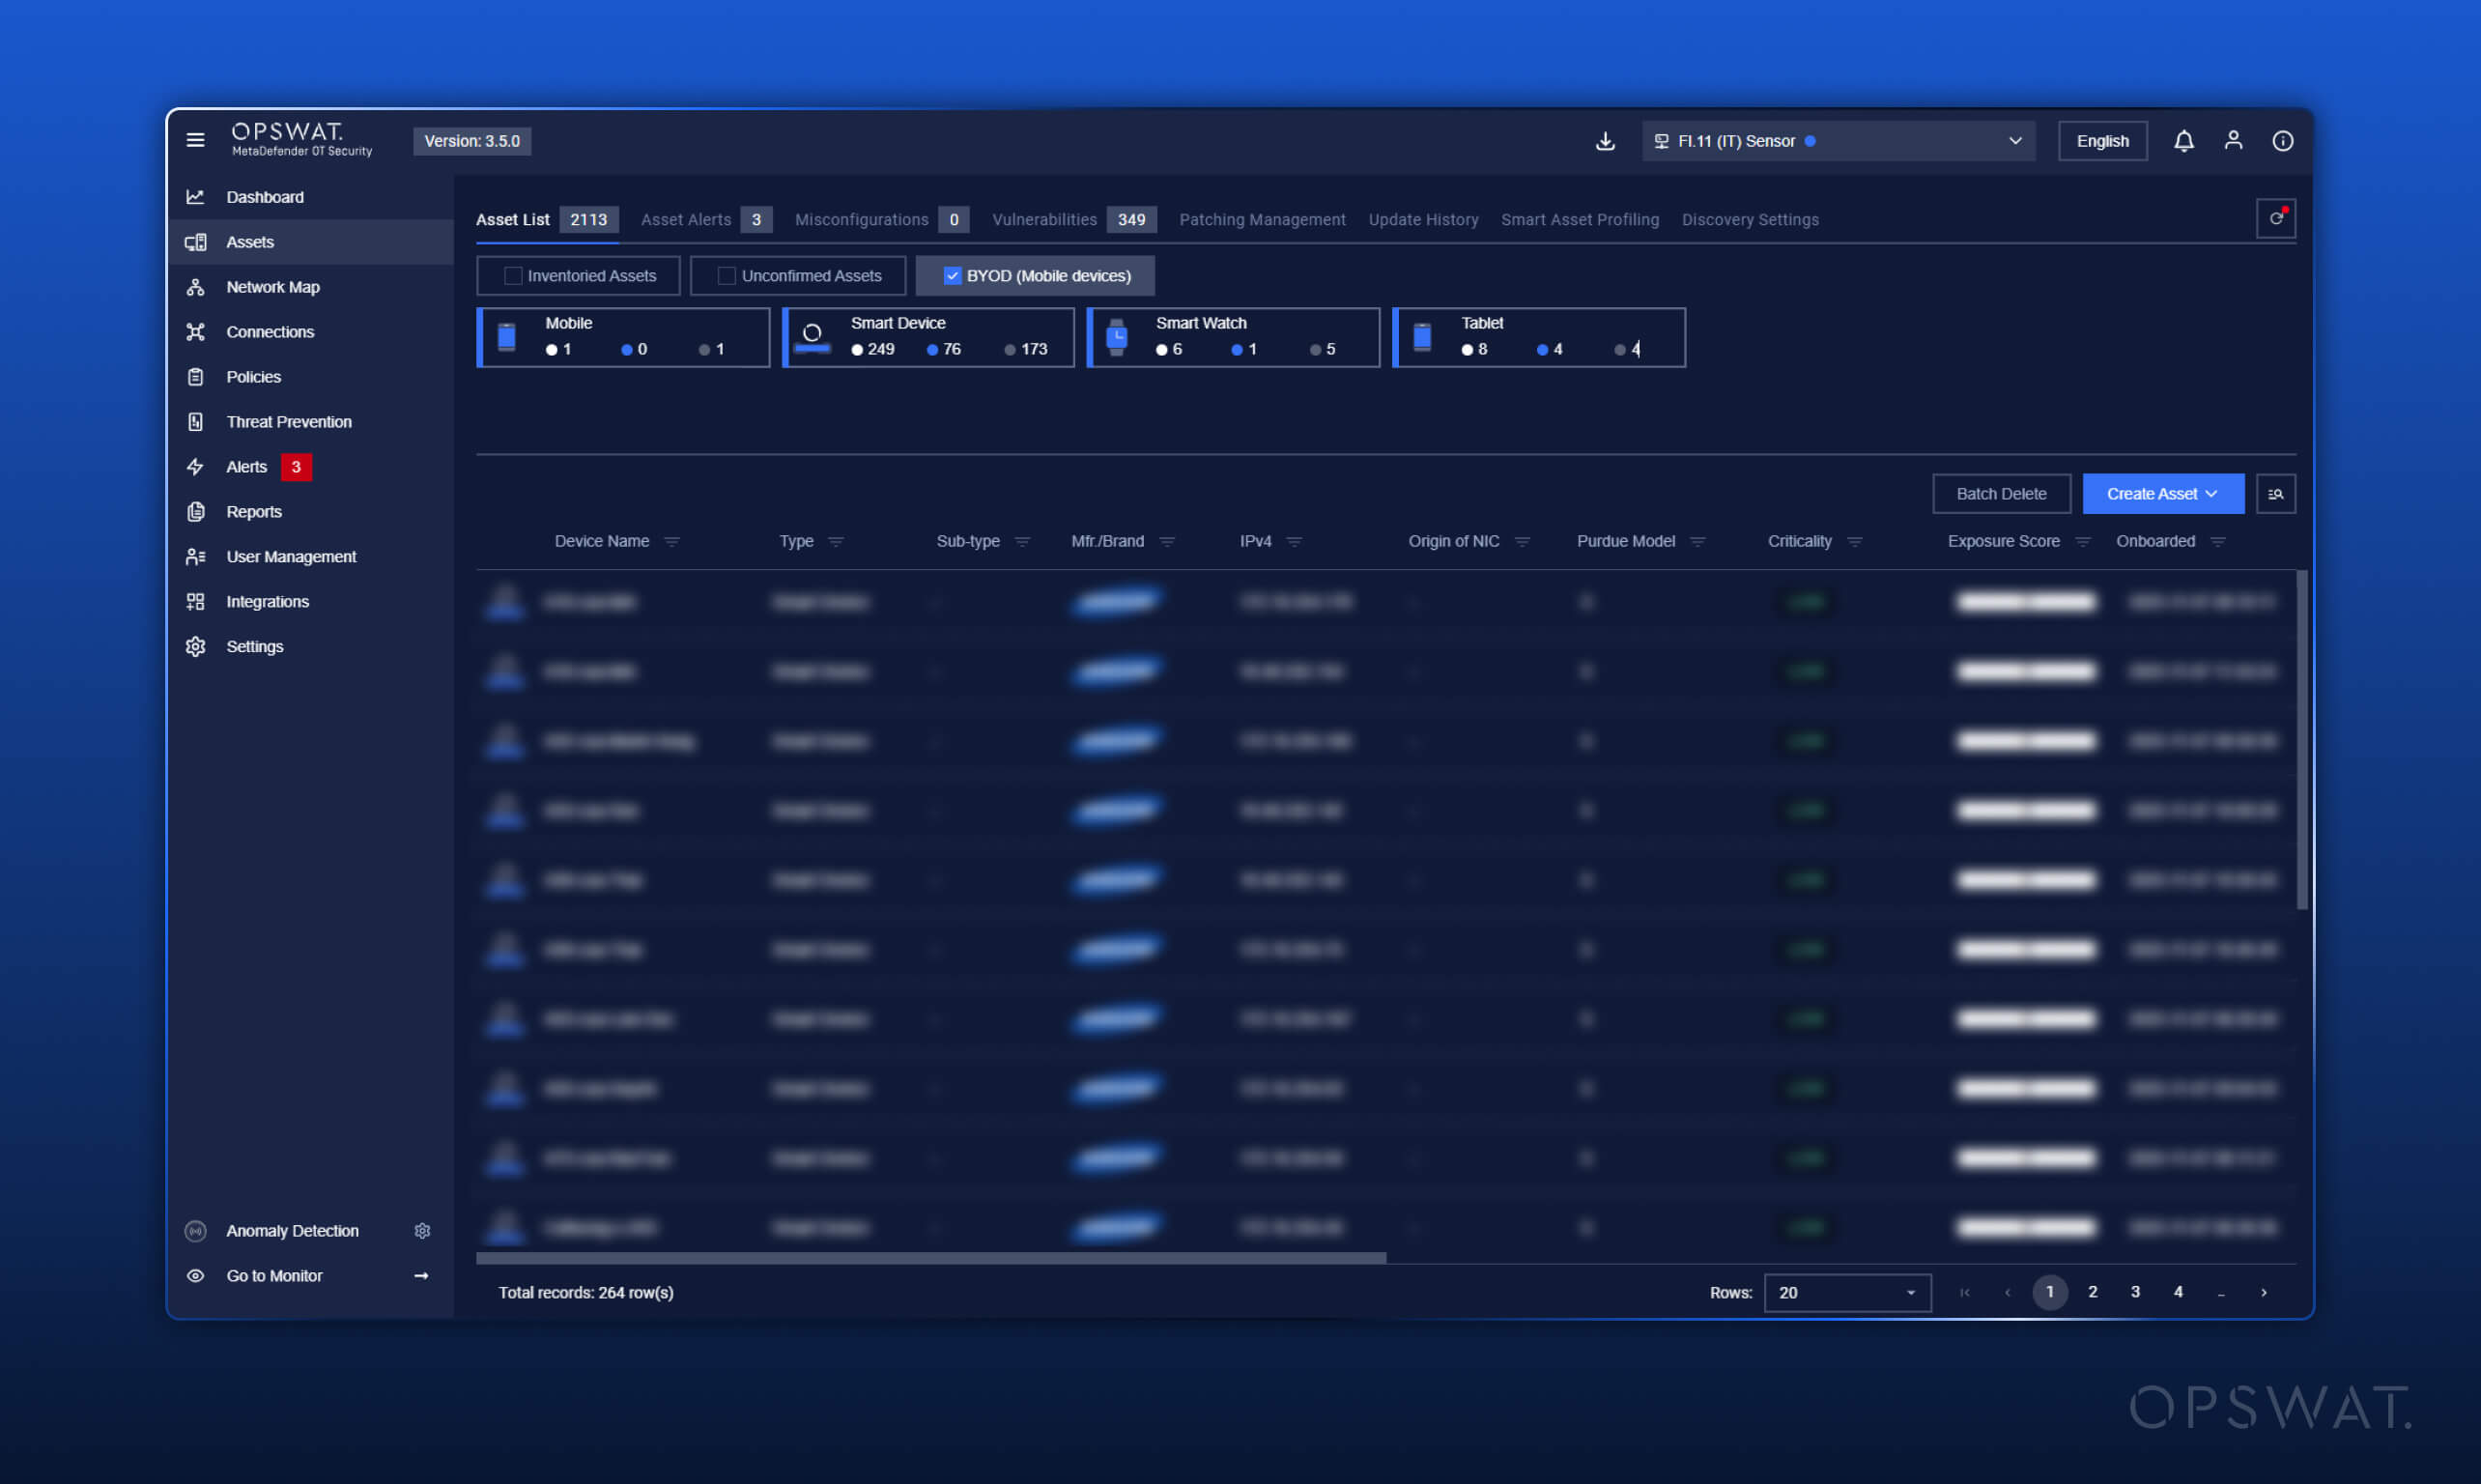
Task: Open the Network Map sidebar icon
Action: click(x=197, y=287)
